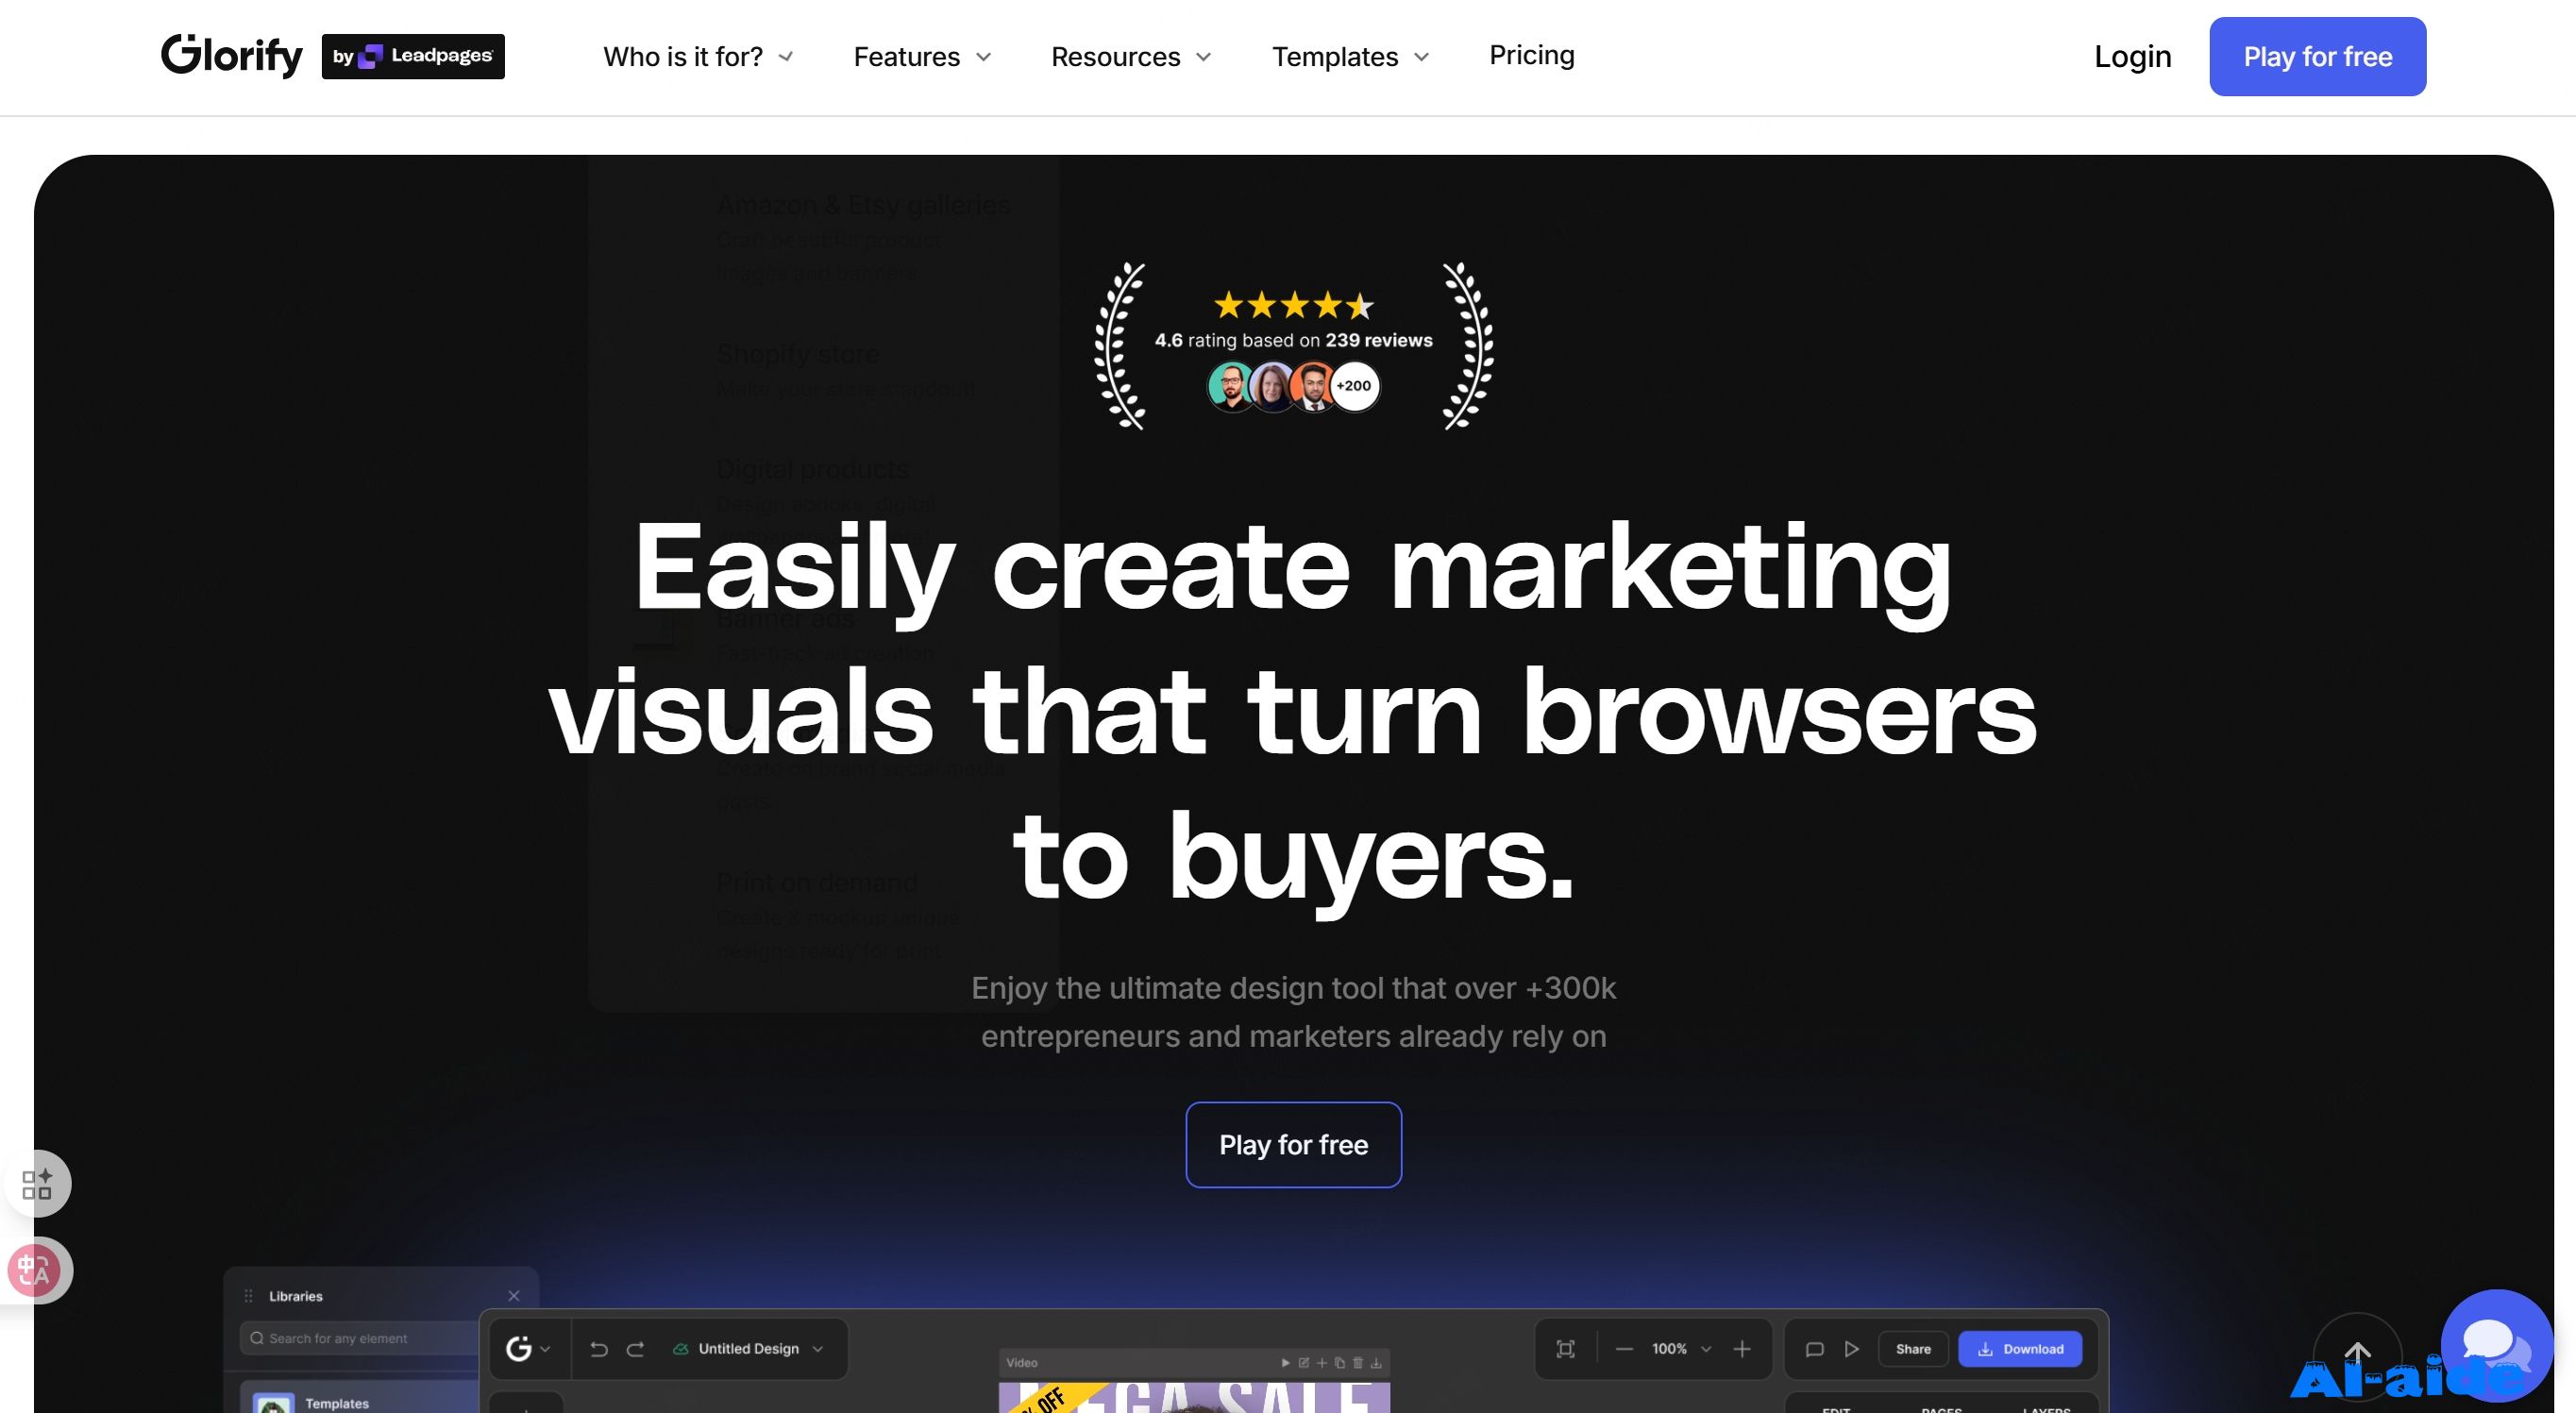Click the Undo arrow in the editor

pos(598,1349)
